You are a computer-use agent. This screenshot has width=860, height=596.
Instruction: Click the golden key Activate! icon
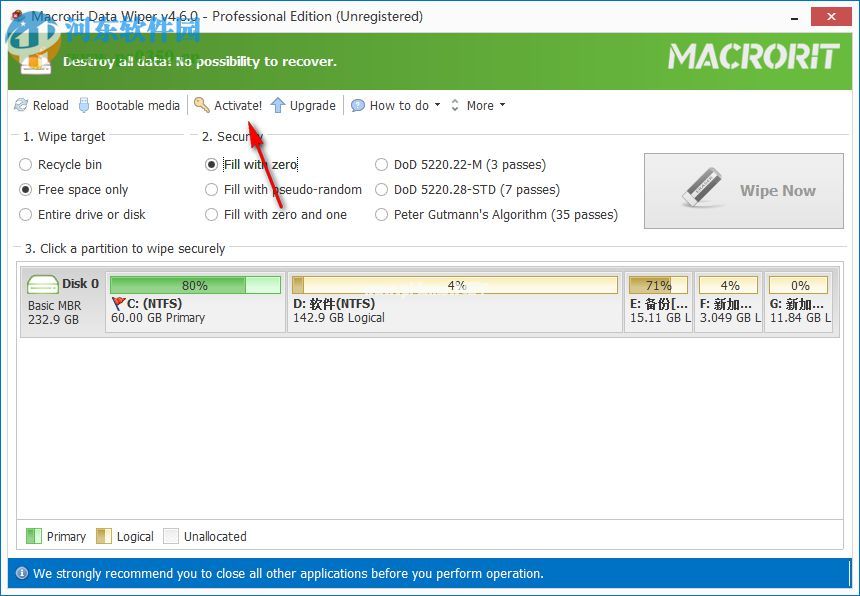[202, 105]
